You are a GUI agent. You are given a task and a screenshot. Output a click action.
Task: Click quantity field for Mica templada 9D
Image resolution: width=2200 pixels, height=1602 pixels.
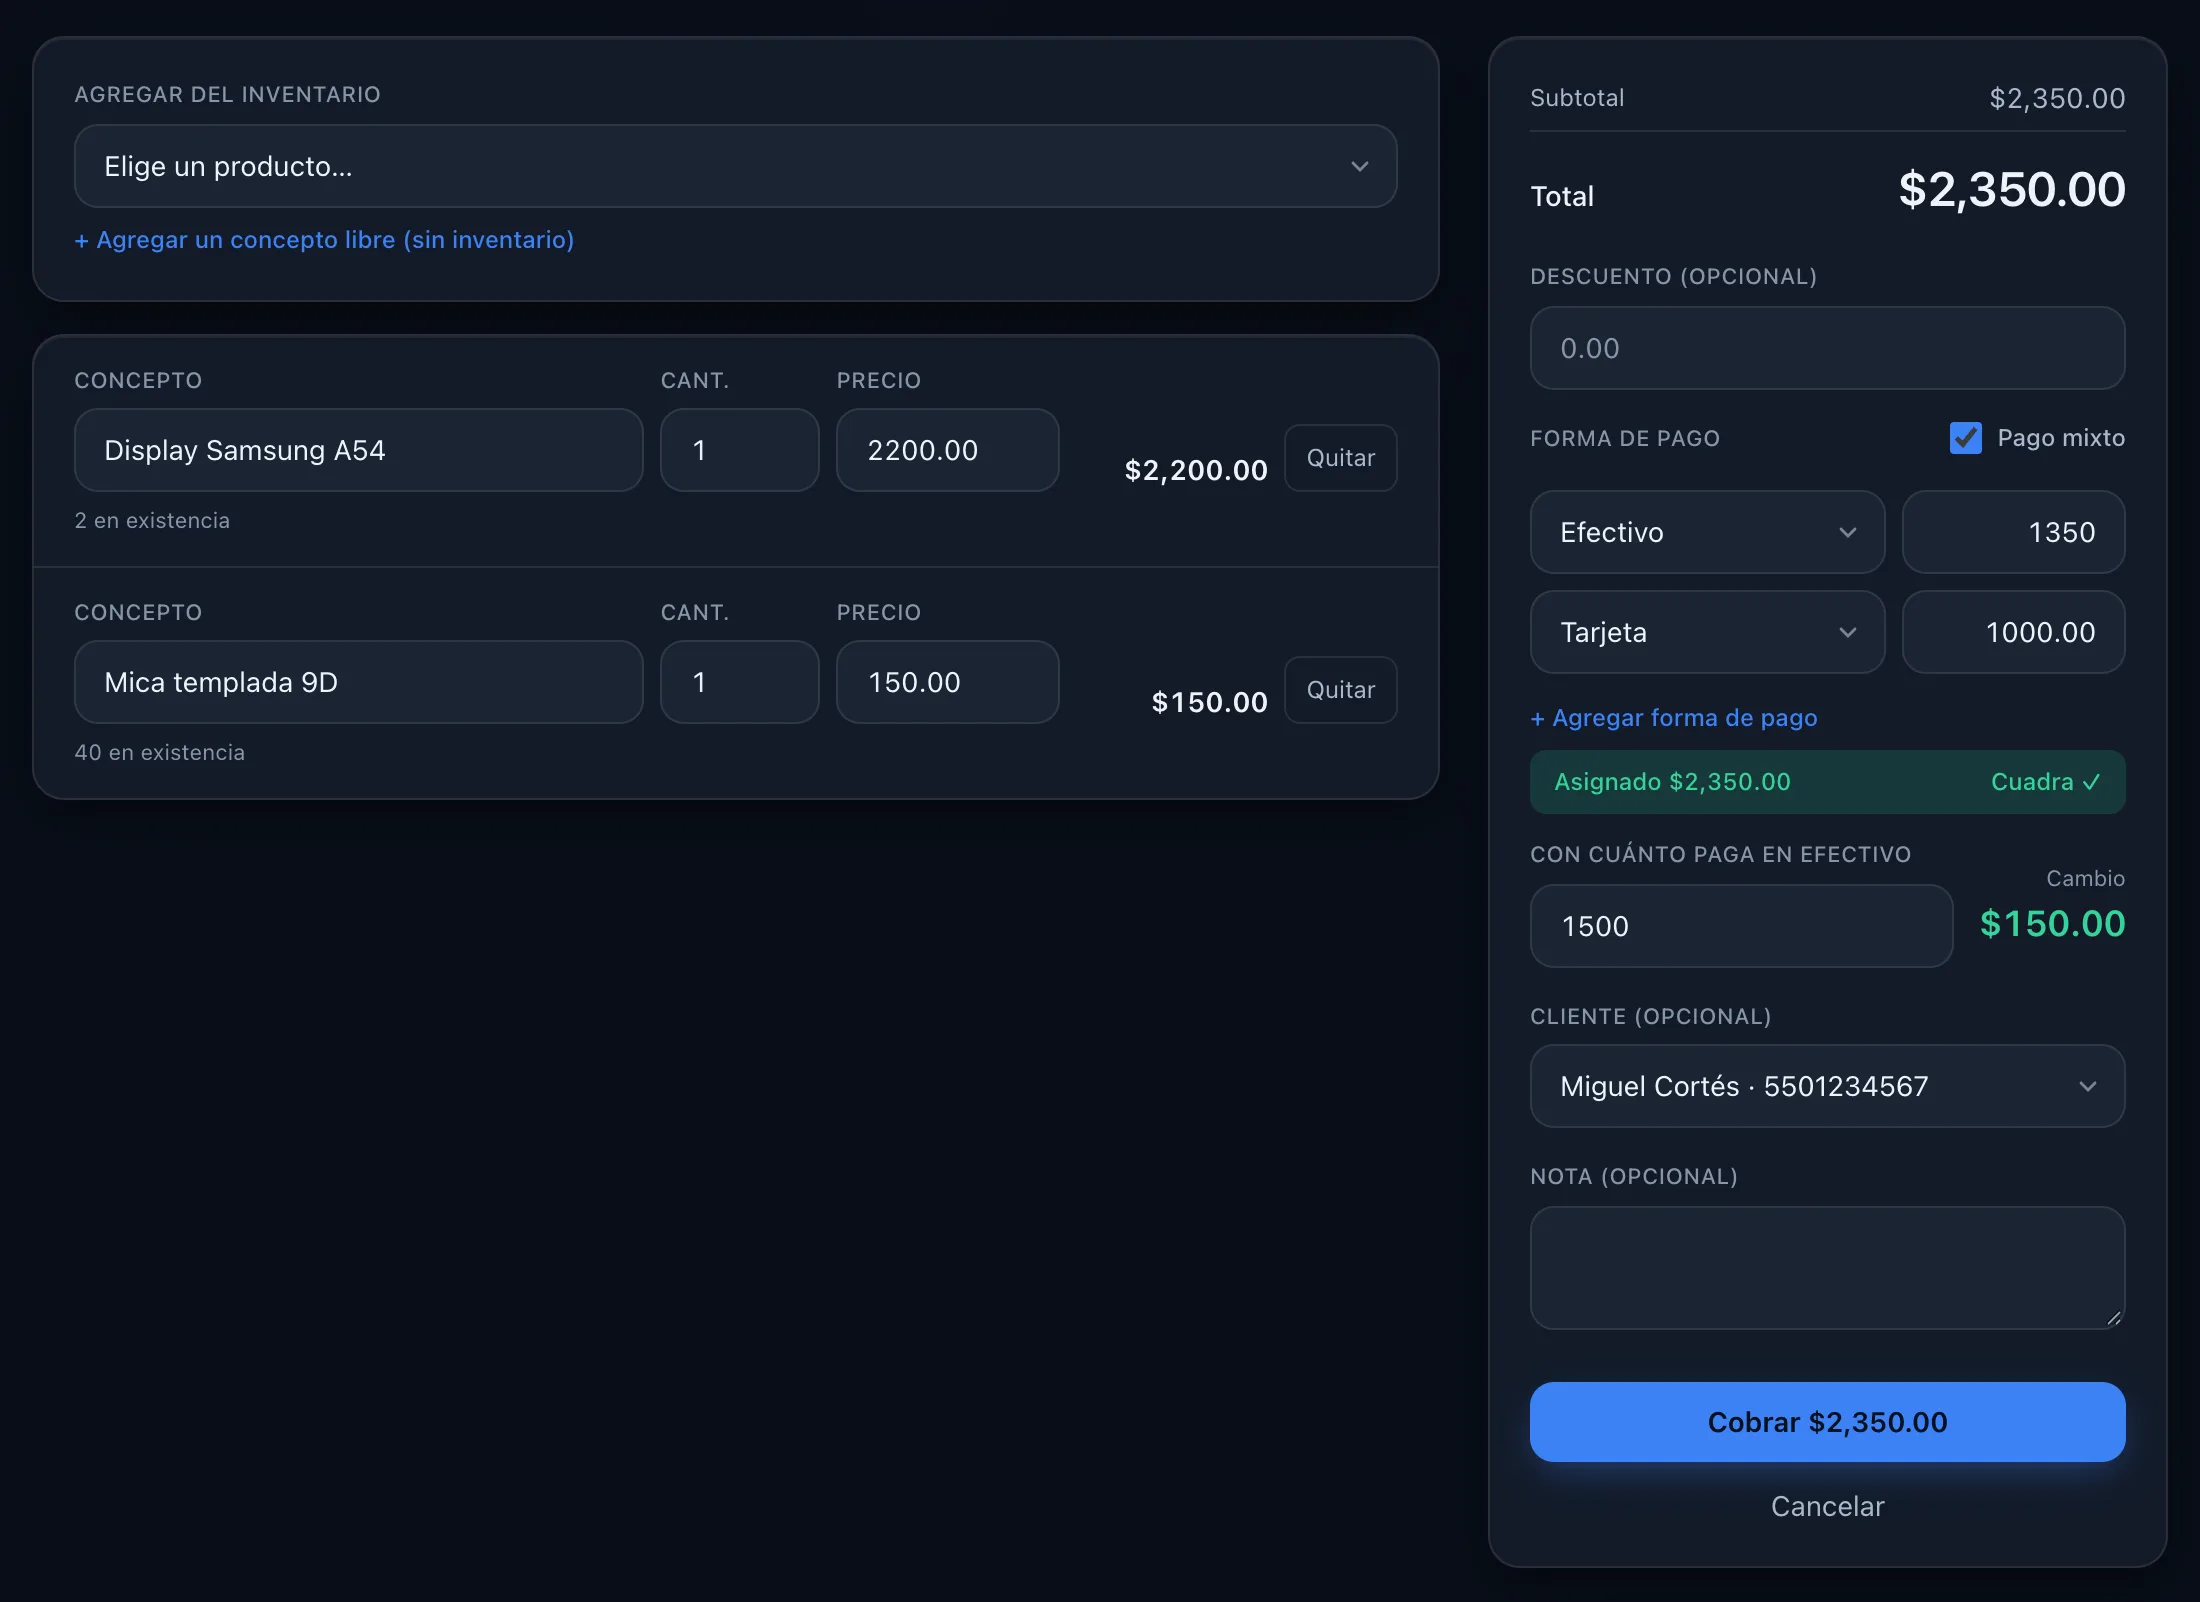coord(739,682)
